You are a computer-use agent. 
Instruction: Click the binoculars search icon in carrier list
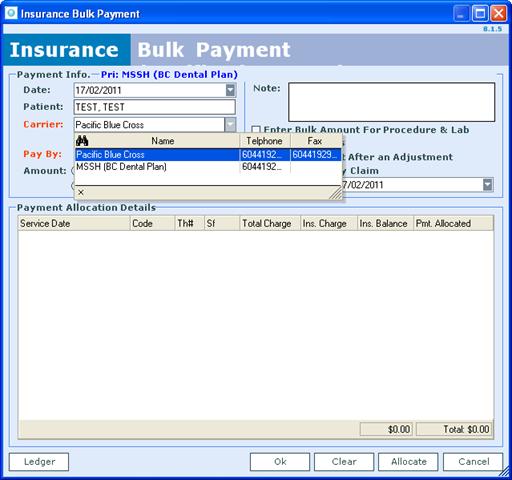(x=82, y=141)
